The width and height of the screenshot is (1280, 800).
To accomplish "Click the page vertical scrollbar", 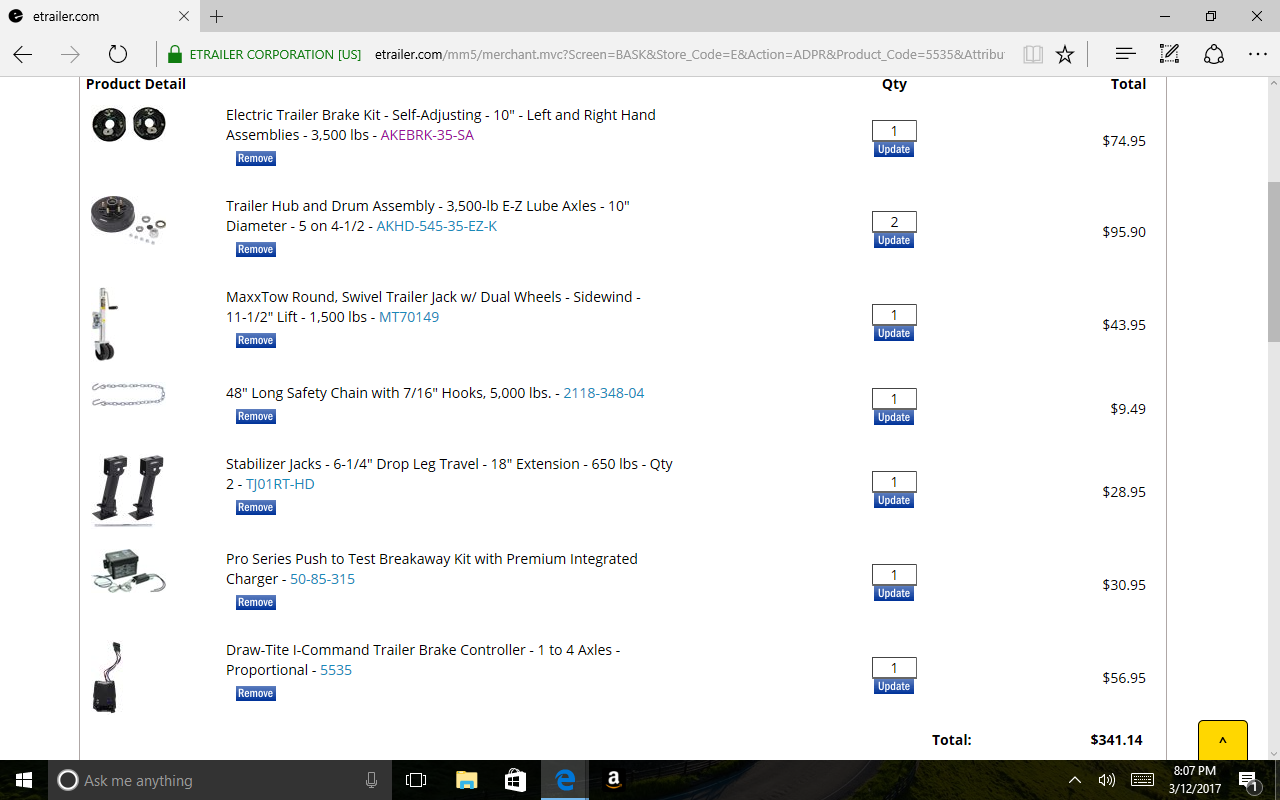I will (x=1273, y=262).
